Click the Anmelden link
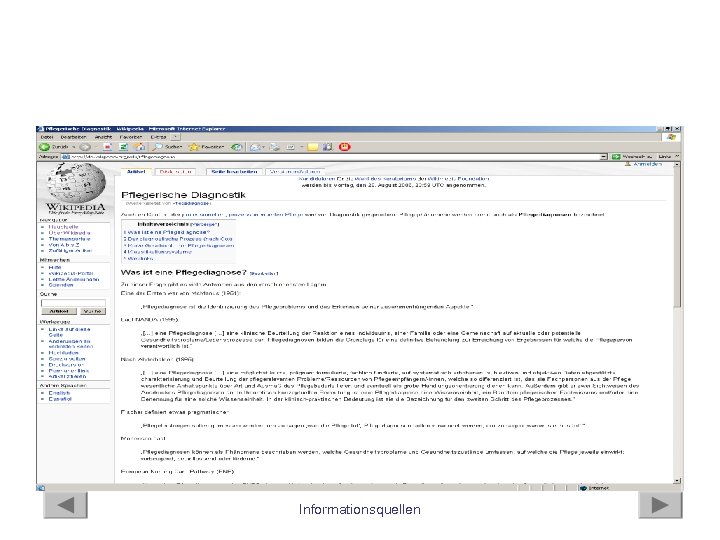The height and width of the screenshot is (540, 720). [647, 164]
